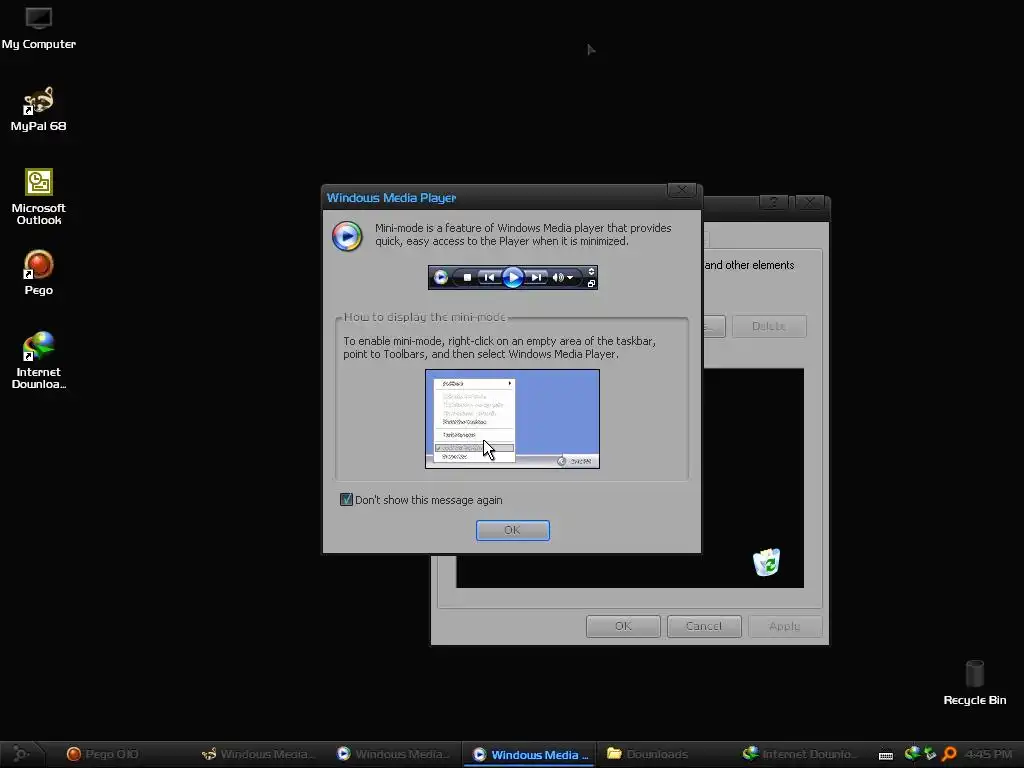Viewport: 1024px width, 768px height.
Task: Switch to Internet Download taskbar button
Action: 799,754
